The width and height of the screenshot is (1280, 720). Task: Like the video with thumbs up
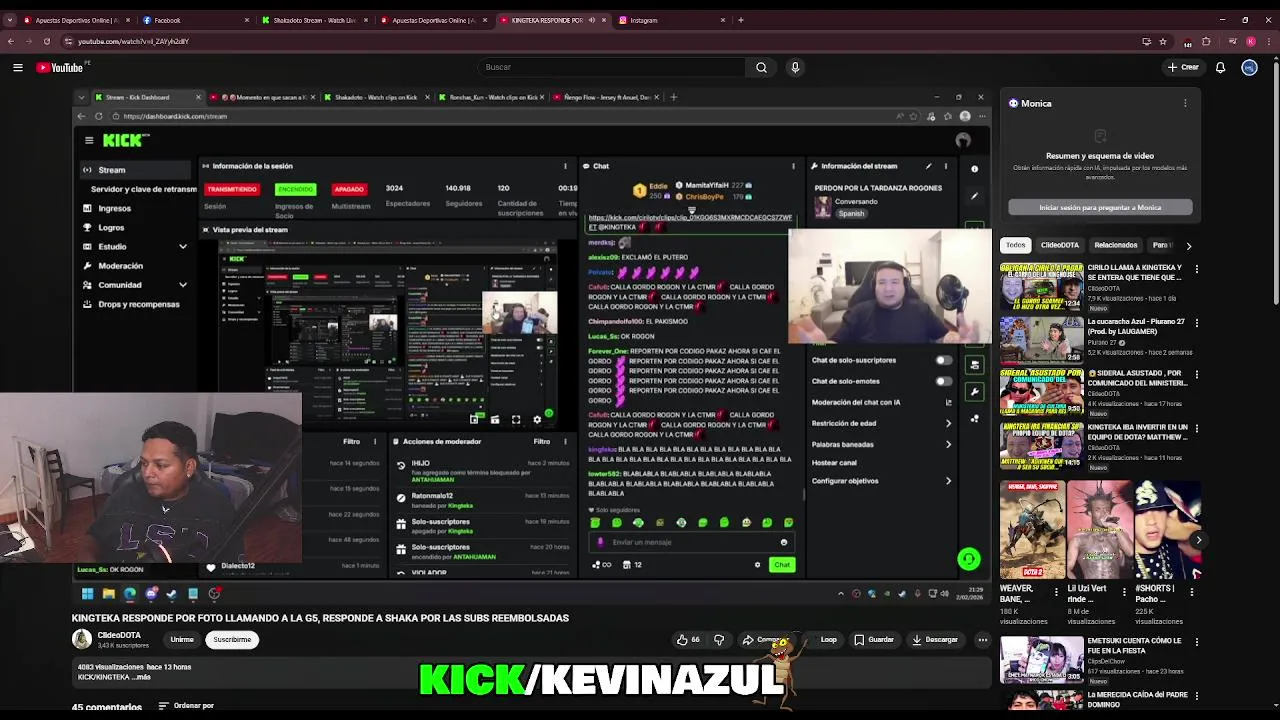pos(688,640)
